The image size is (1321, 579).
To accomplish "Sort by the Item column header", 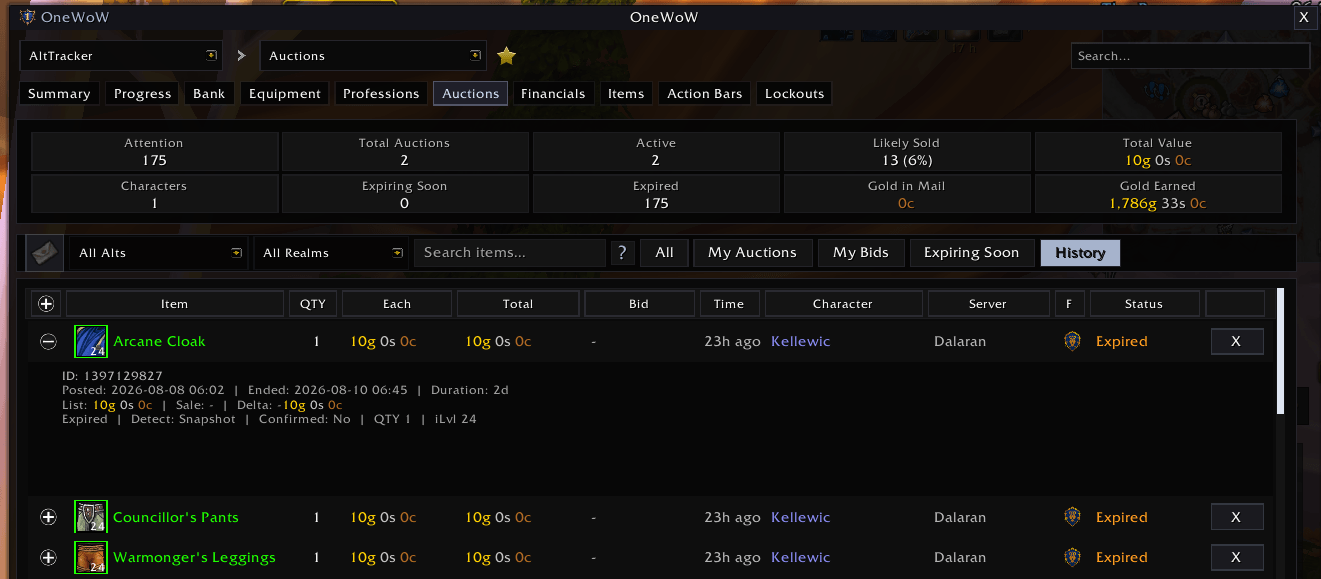I will pos(175,304).
